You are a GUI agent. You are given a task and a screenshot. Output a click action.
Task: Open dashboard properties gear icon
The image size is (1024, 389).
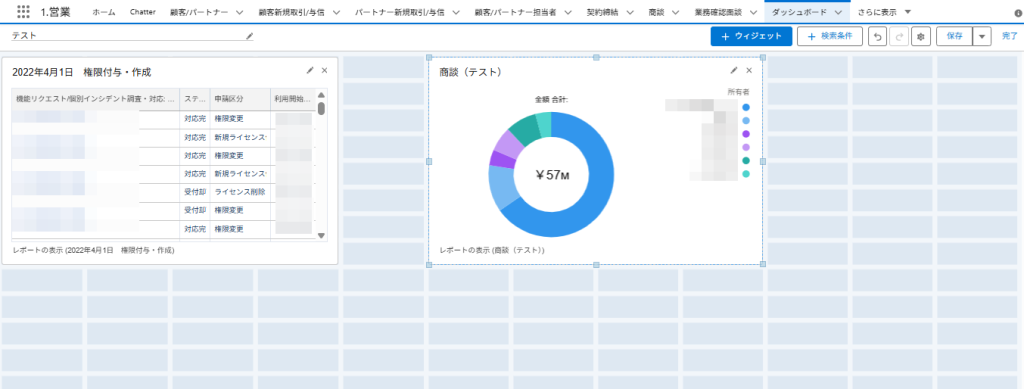pos(921,37)
